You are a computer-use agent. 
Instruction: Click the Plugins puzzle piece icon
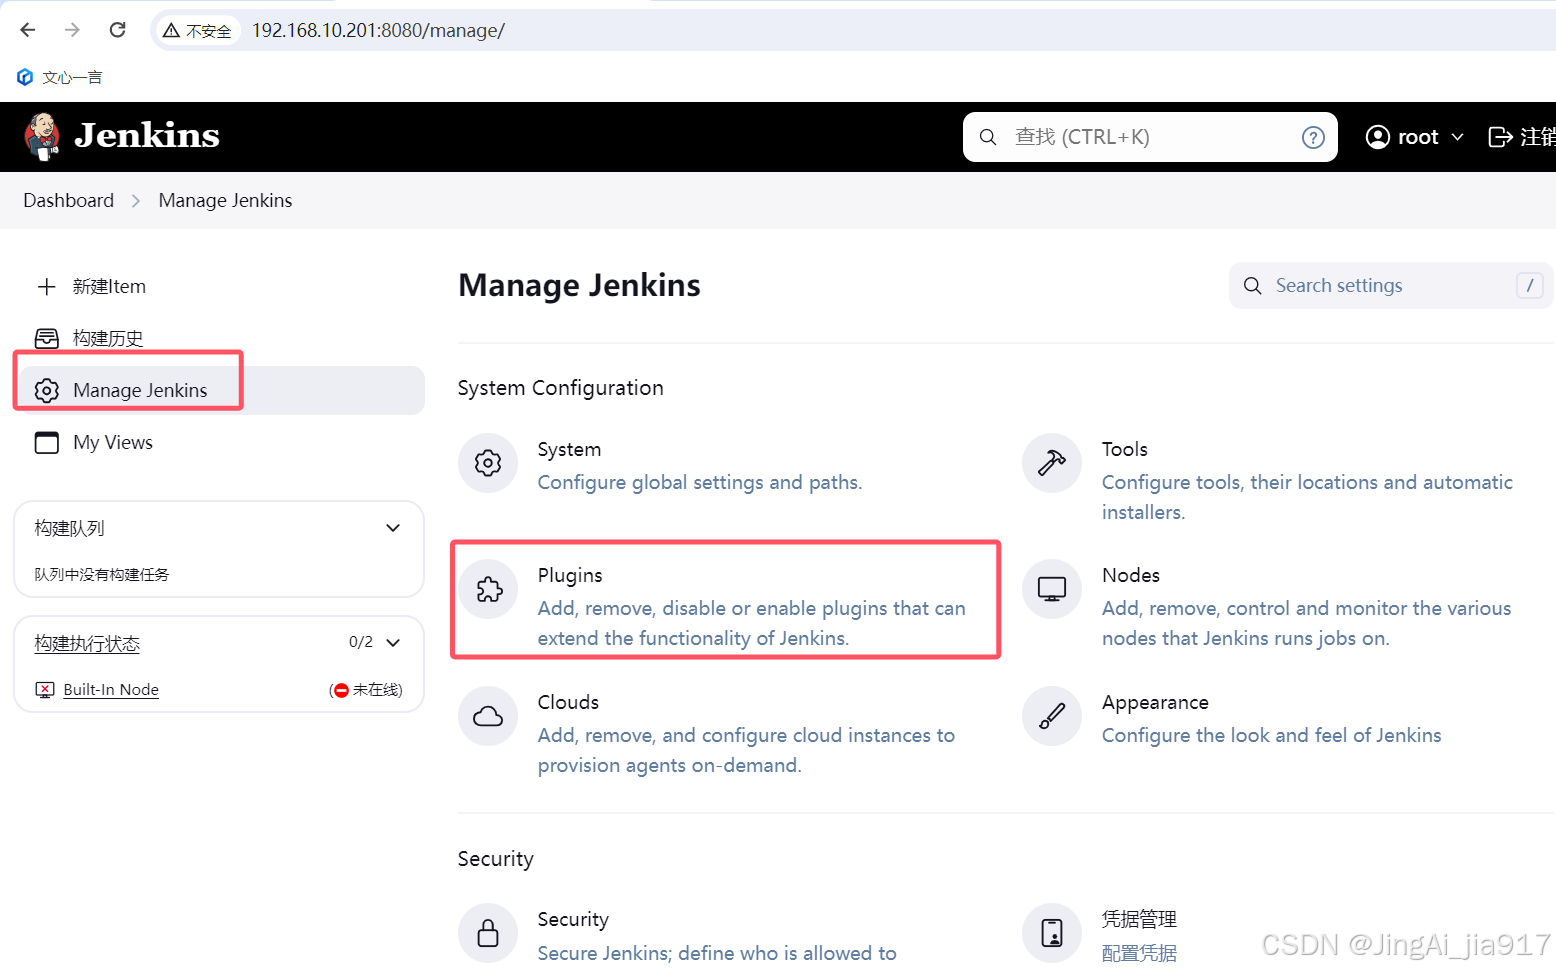coord(488,589)
